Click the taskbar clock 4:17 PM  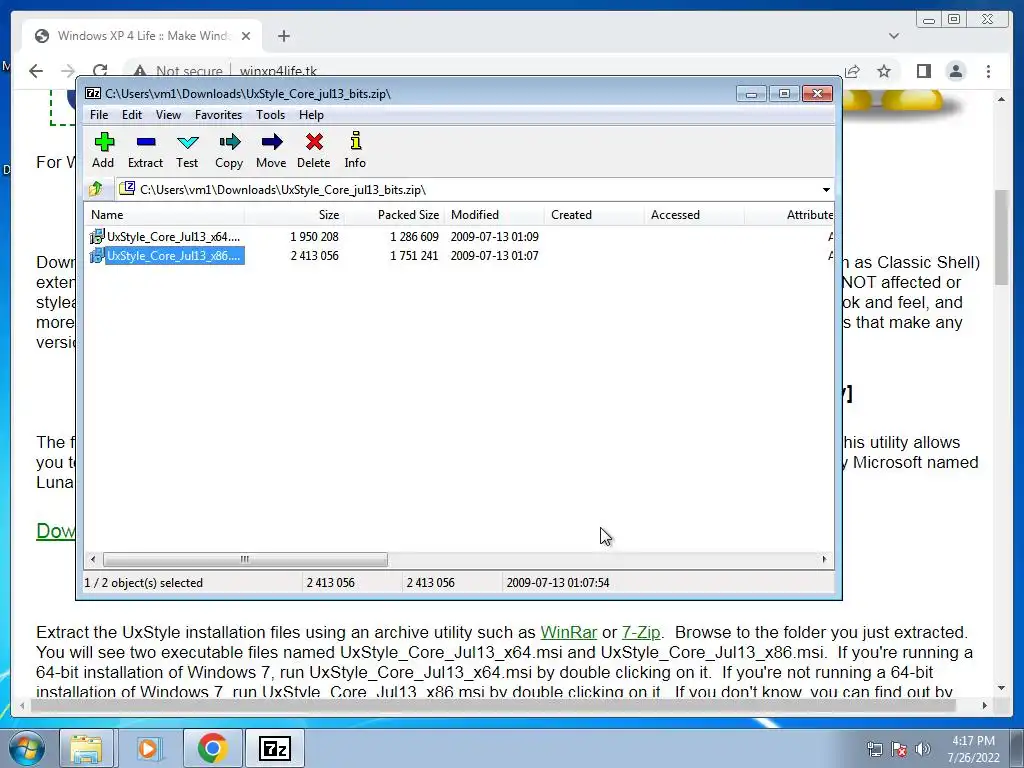973,748
